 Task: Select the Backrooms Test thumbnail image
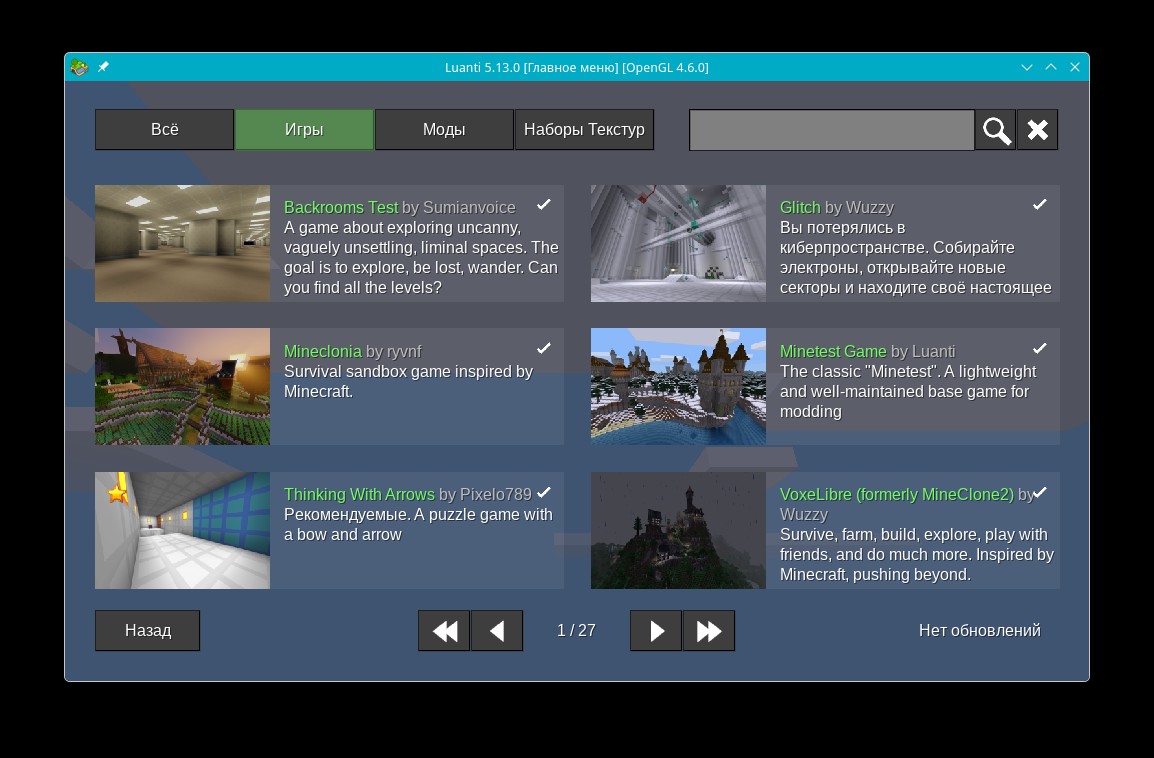click(x=182, y=243)
